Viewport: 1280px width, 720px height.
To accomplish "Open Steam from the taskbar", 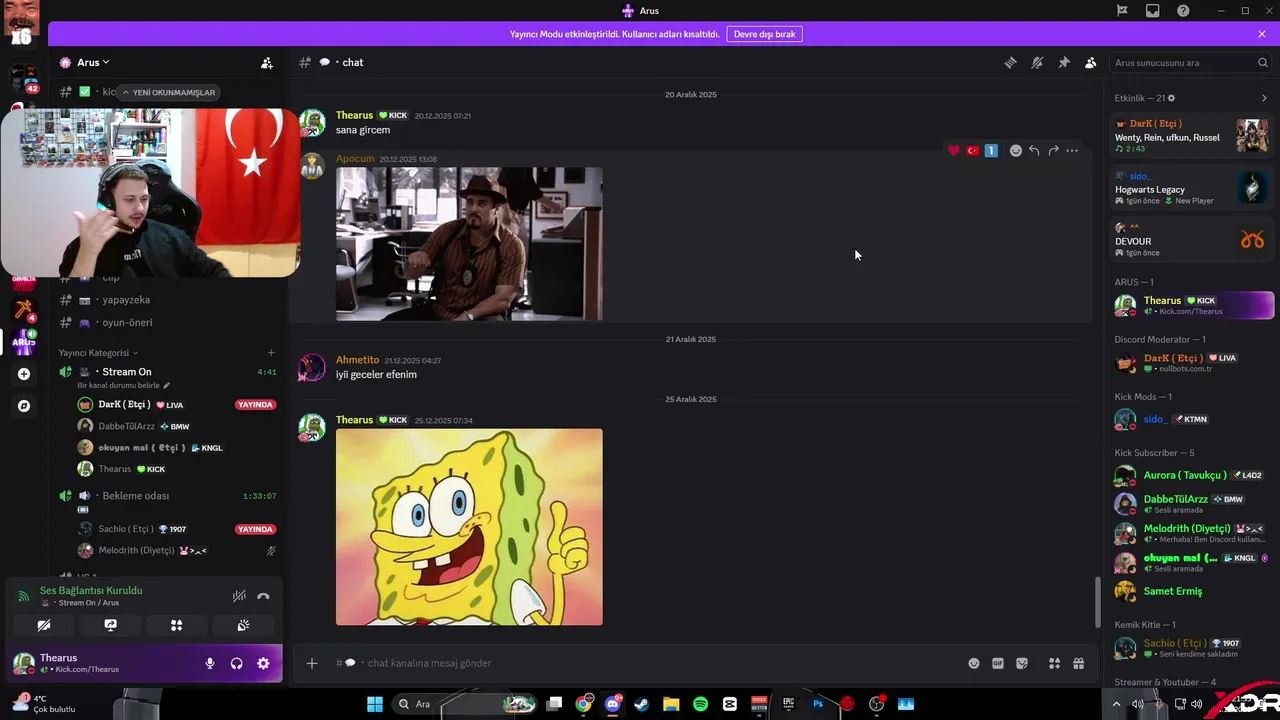I will tap(641, 704).
